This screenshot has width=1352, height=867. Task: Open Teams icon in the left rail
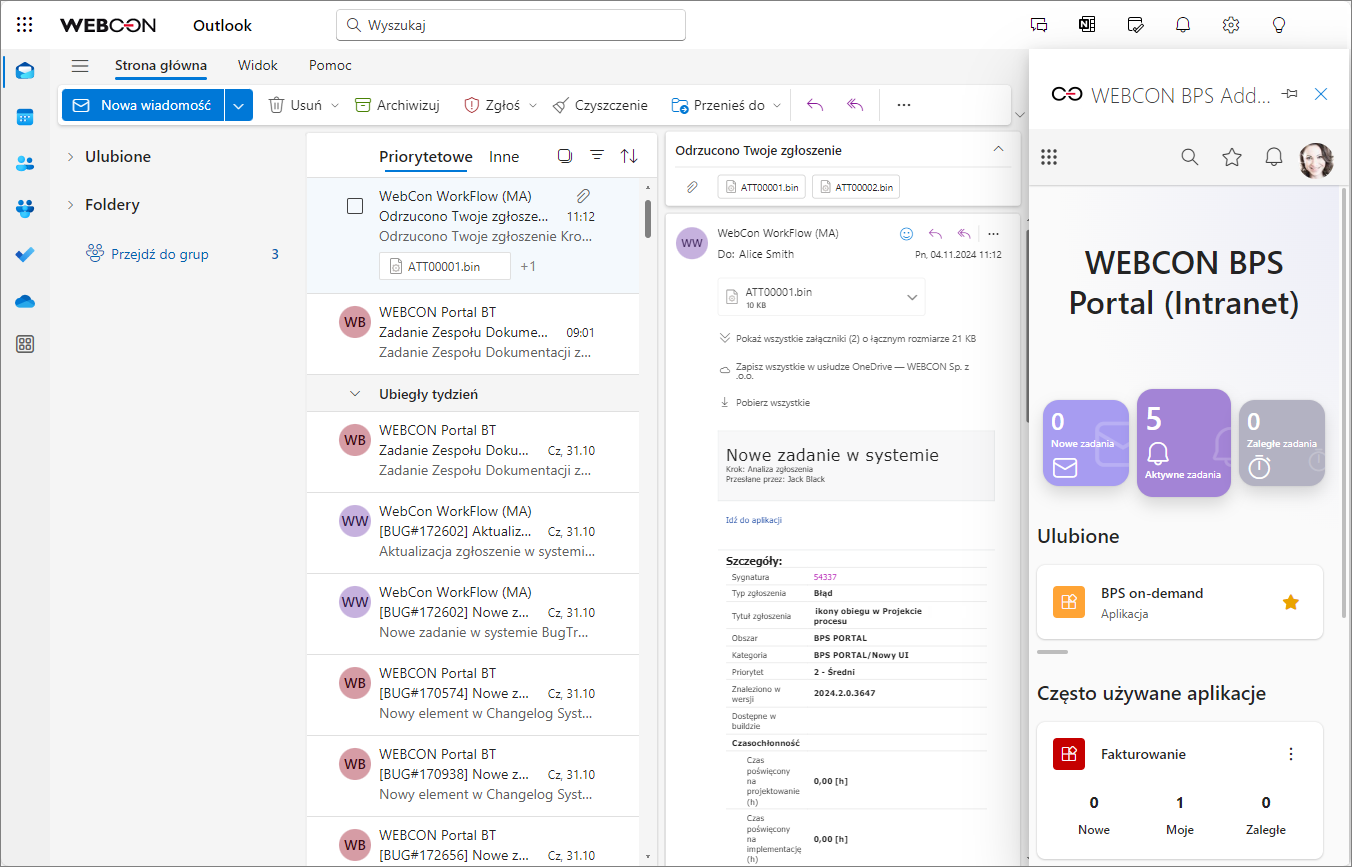coord(25,209)
